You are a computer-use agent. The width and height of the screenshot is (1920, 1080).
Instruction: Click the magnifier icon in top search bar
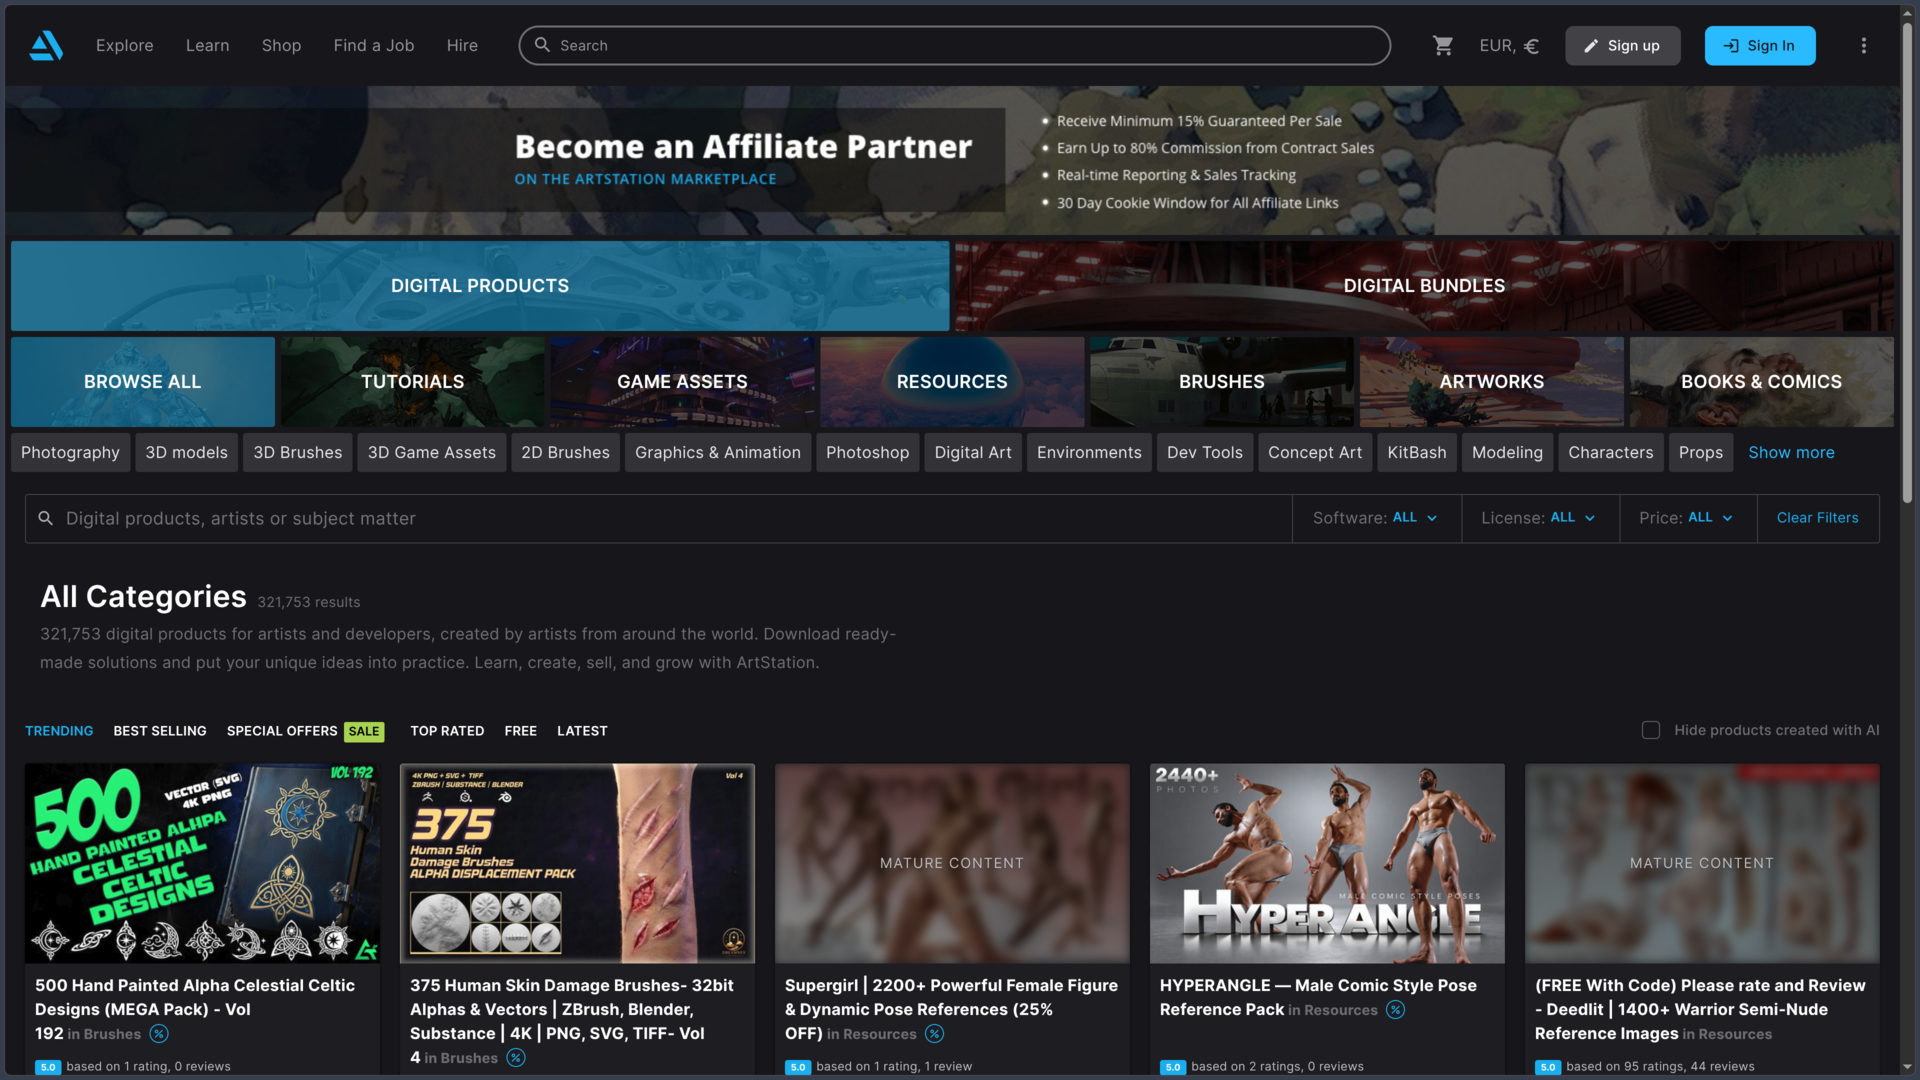[x=542, y=45]
